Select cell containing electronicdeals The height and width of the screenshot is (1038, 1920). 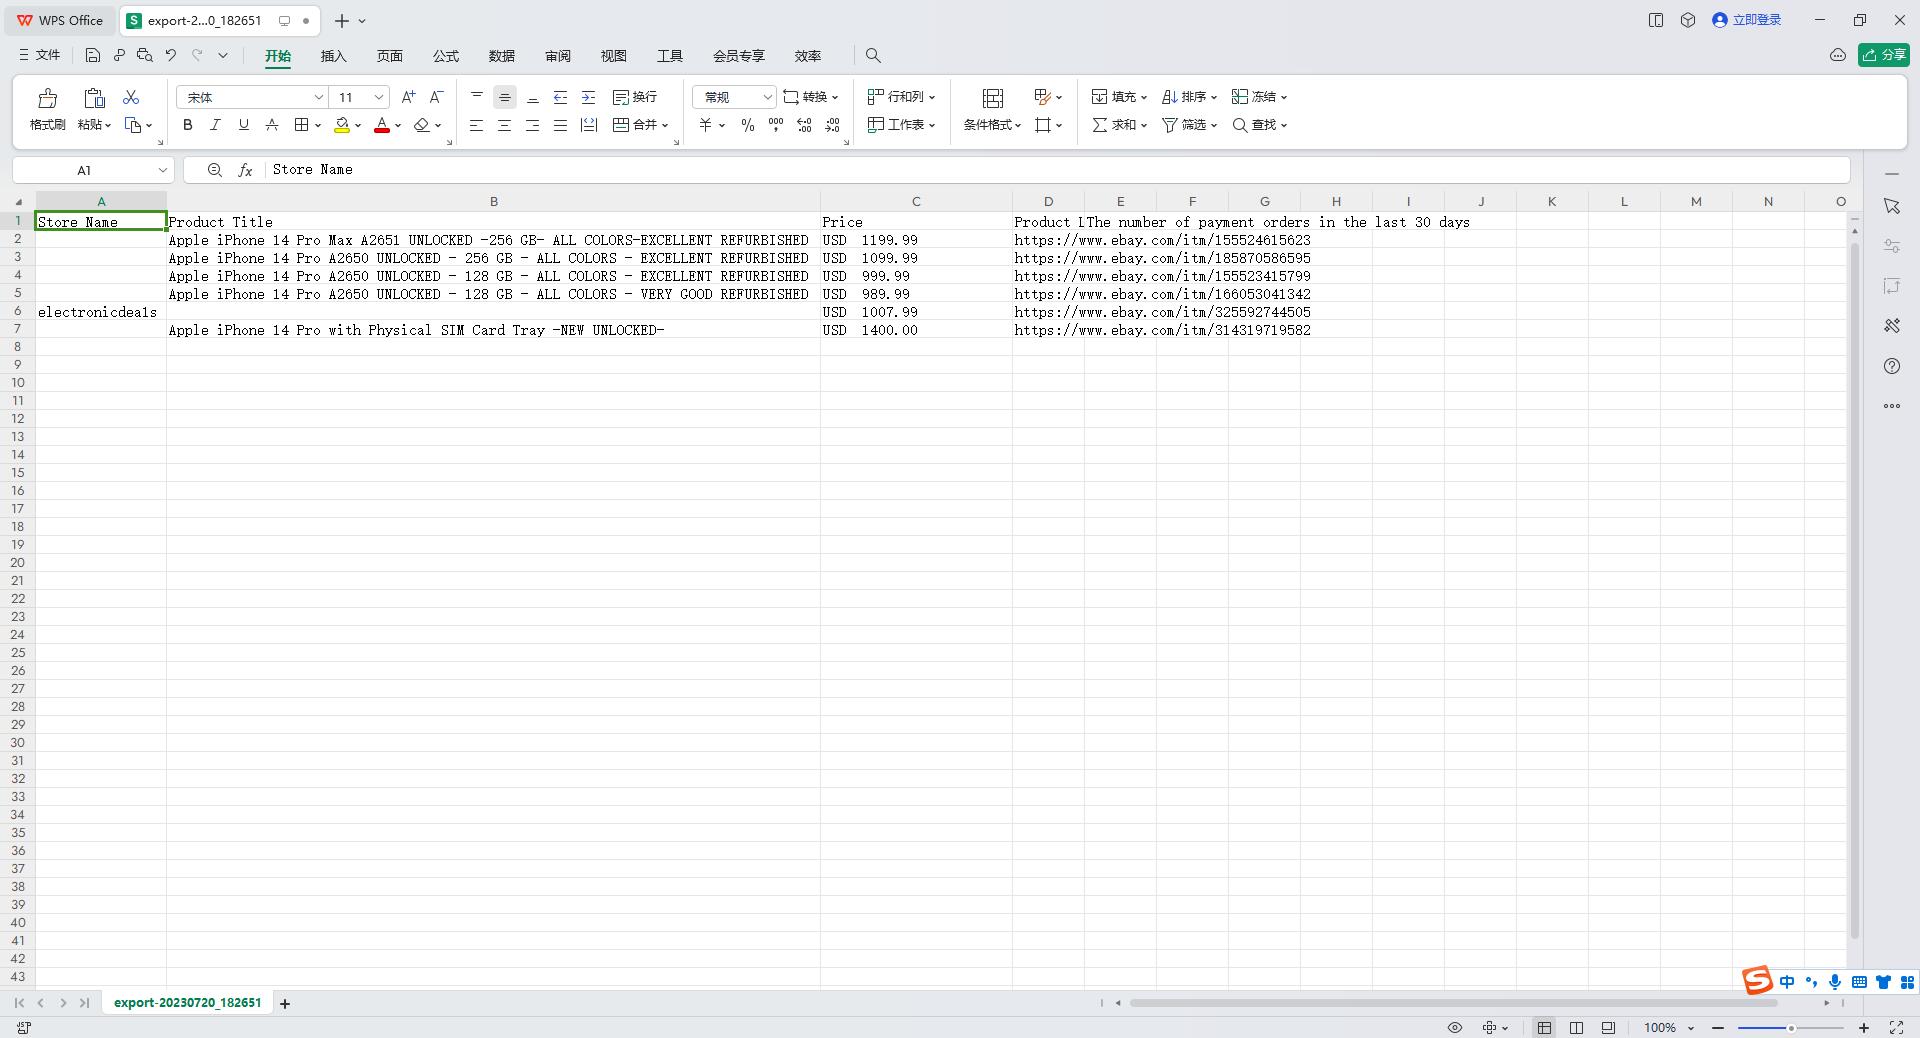tap(101, 312)
